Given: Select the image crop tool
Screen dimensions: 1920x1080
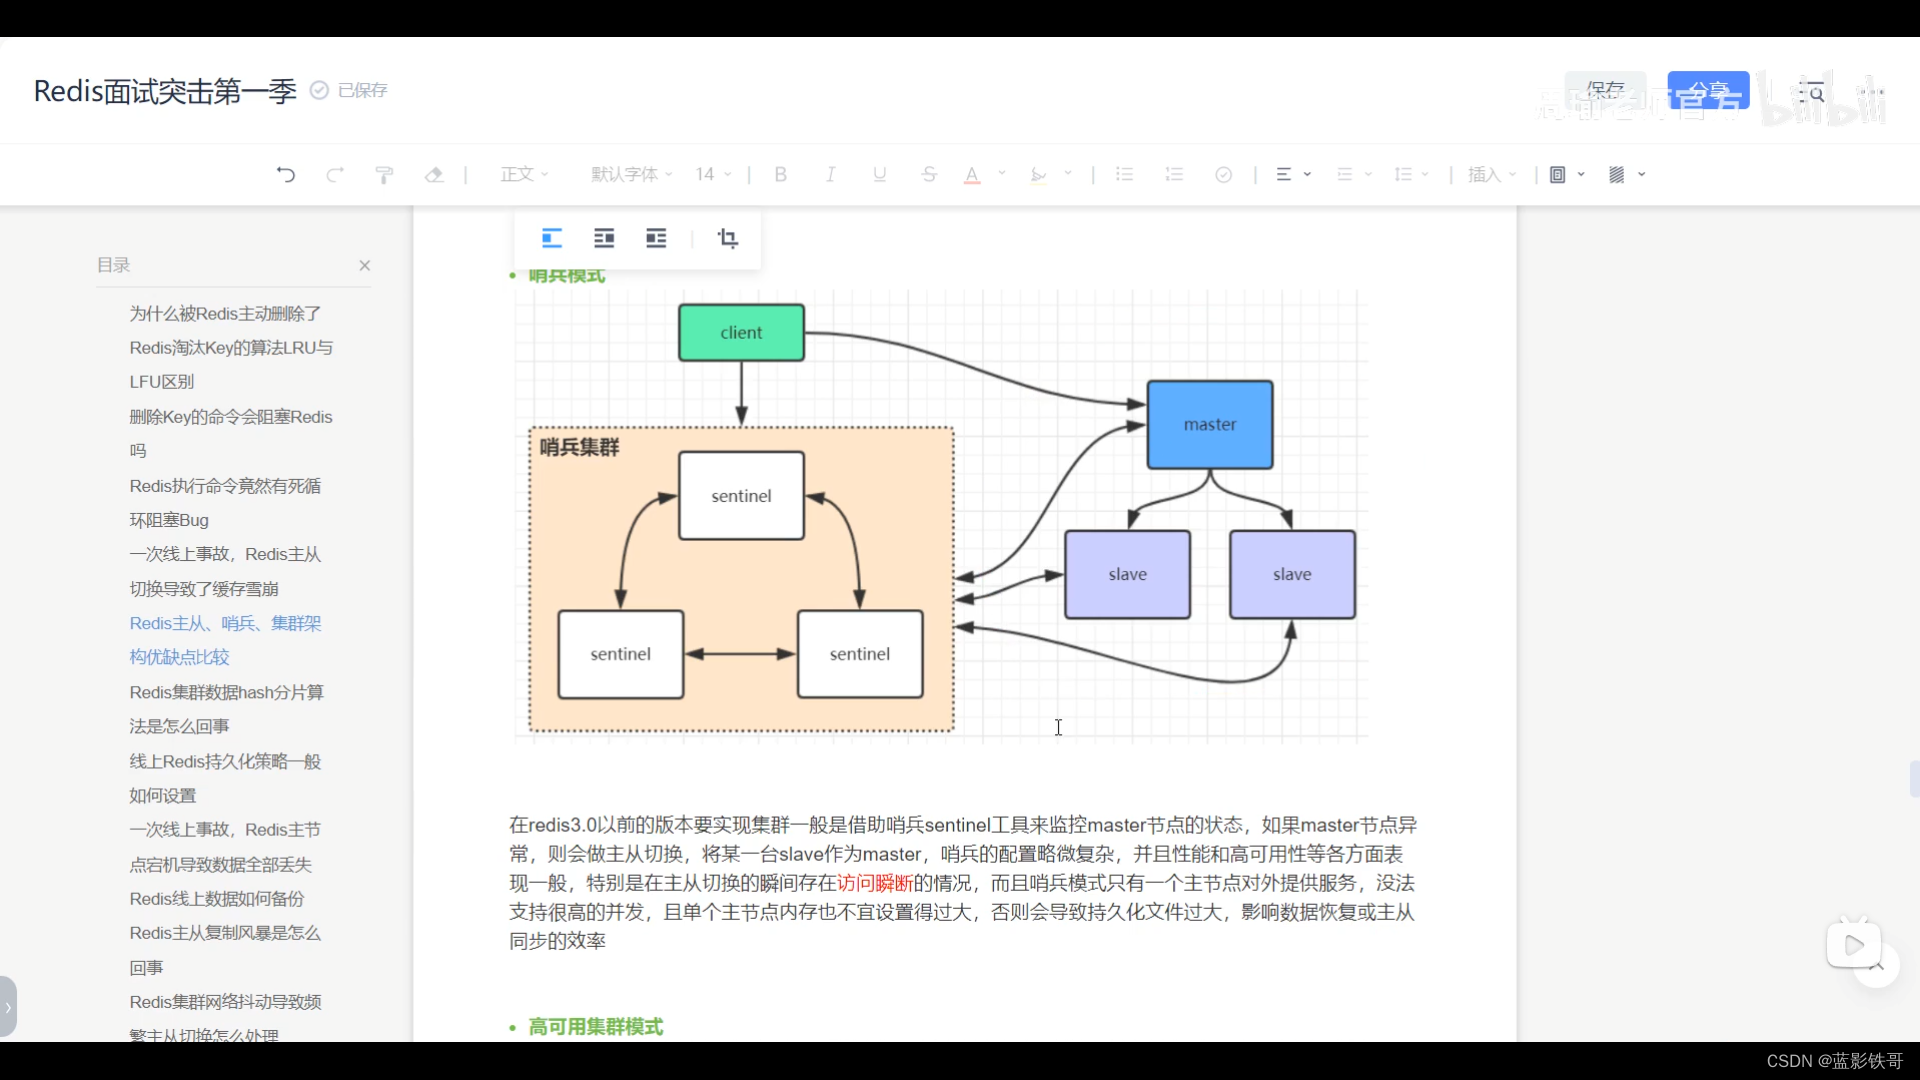Looking at the screenshot, I should pyautogui.click(x=728, y=239).
